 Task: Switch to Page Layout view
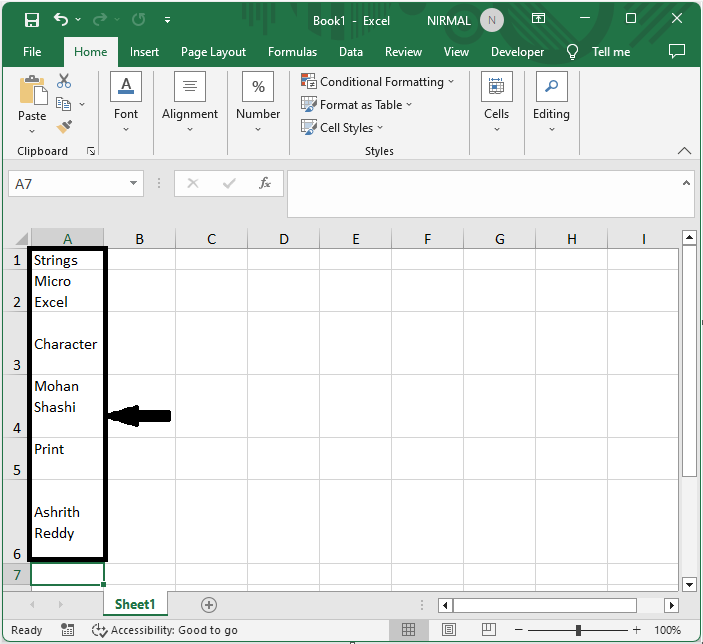pyautogui.click(x=449, y=630)
